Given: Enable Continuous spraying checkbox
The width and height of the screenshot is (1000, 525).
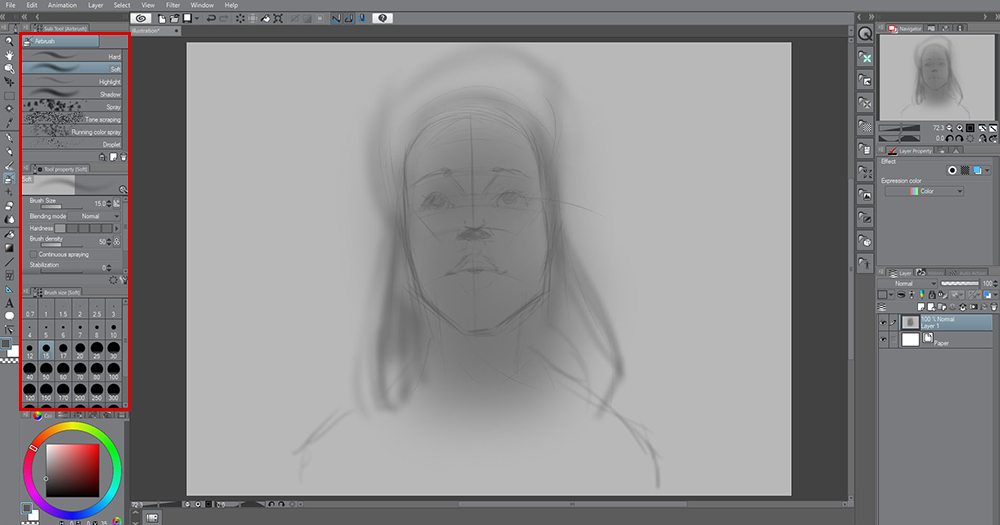Looking at the screenshot, I should coord(34,254).
